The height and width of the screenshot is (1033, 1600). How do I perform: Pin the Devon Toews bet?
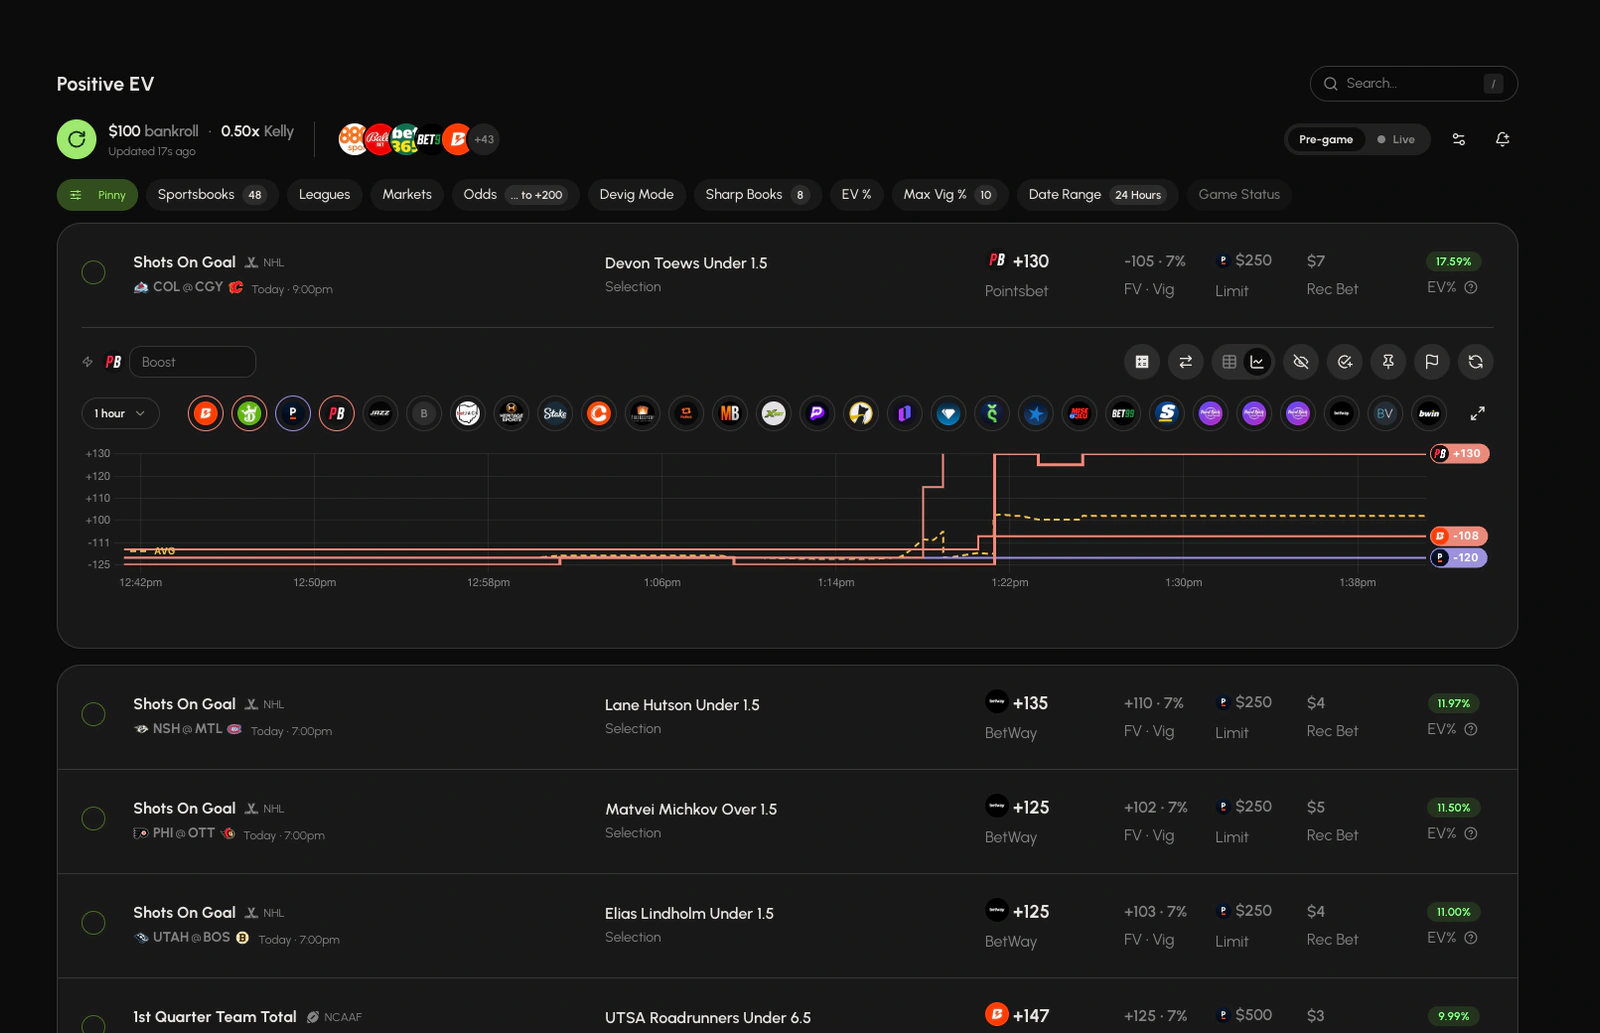[x=1388, y=362]
